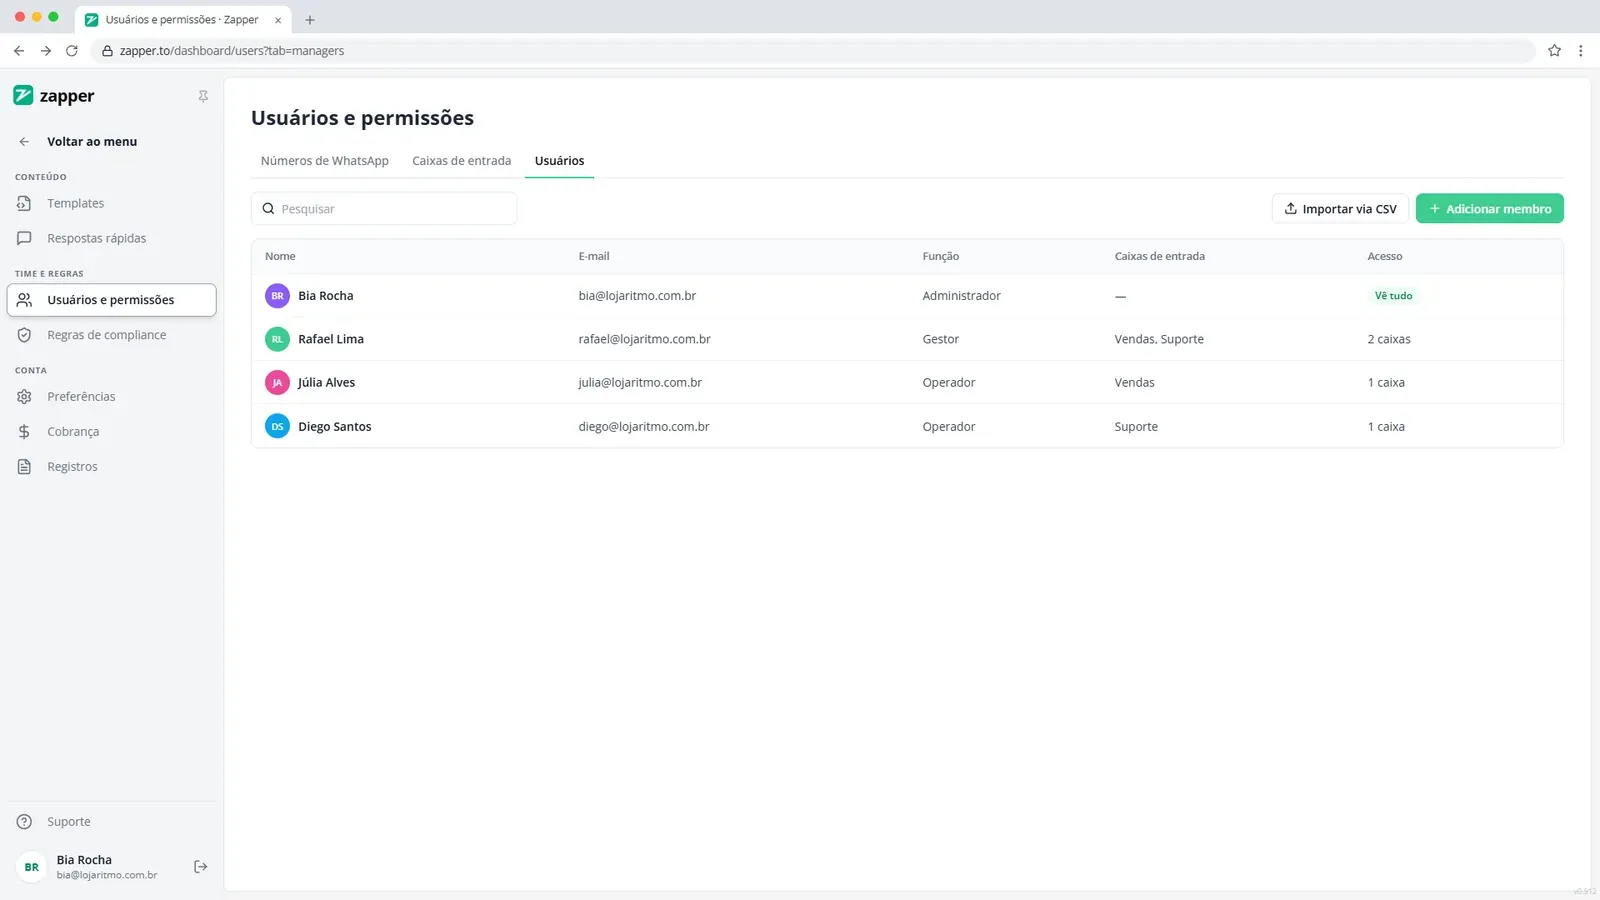Click the browser address bar

(x=815, y=51)
